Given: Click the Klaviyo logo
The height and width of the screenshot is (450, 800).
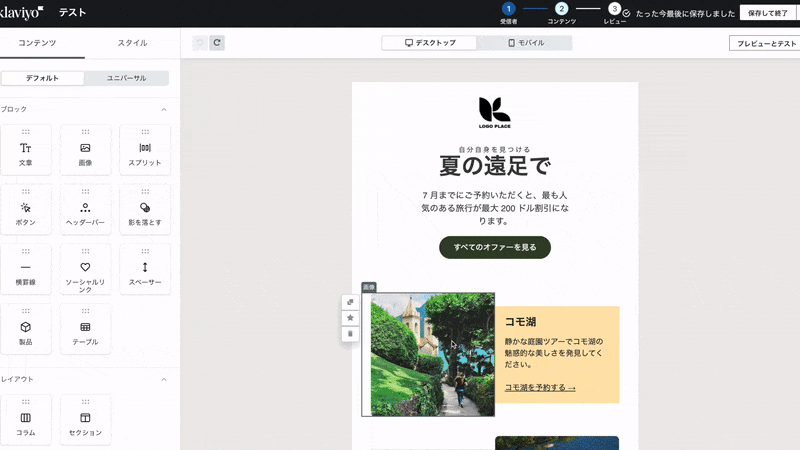Looking at the screenshot, I should 21,12.
